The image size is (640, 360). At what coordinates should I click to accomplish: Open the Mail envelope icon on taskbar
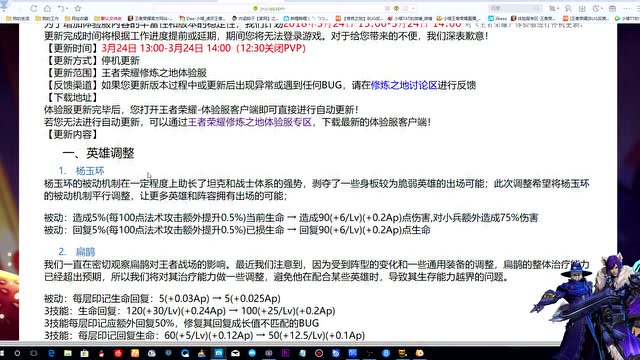(236, 353)
